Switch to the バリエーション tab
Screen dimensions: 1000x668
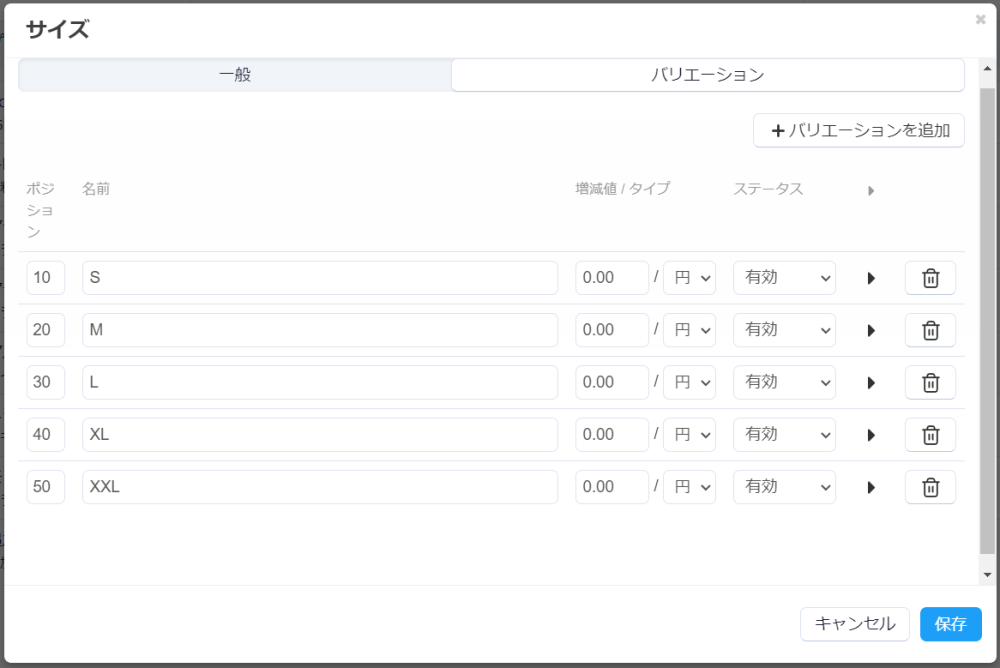pos(708,75)
